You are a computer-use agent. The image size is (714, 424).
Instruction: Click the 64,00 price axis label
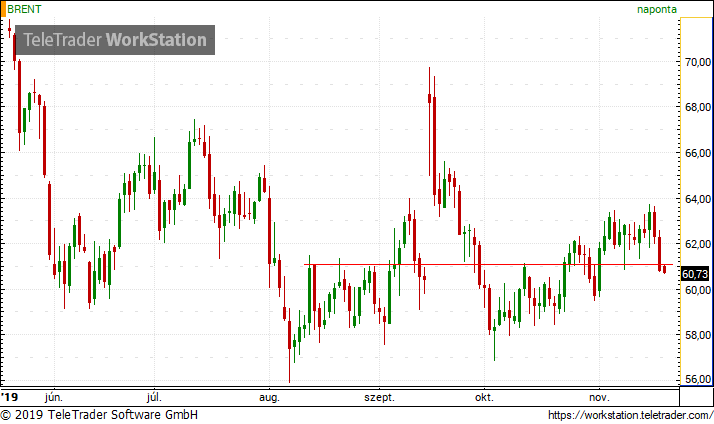click(698, 199)
